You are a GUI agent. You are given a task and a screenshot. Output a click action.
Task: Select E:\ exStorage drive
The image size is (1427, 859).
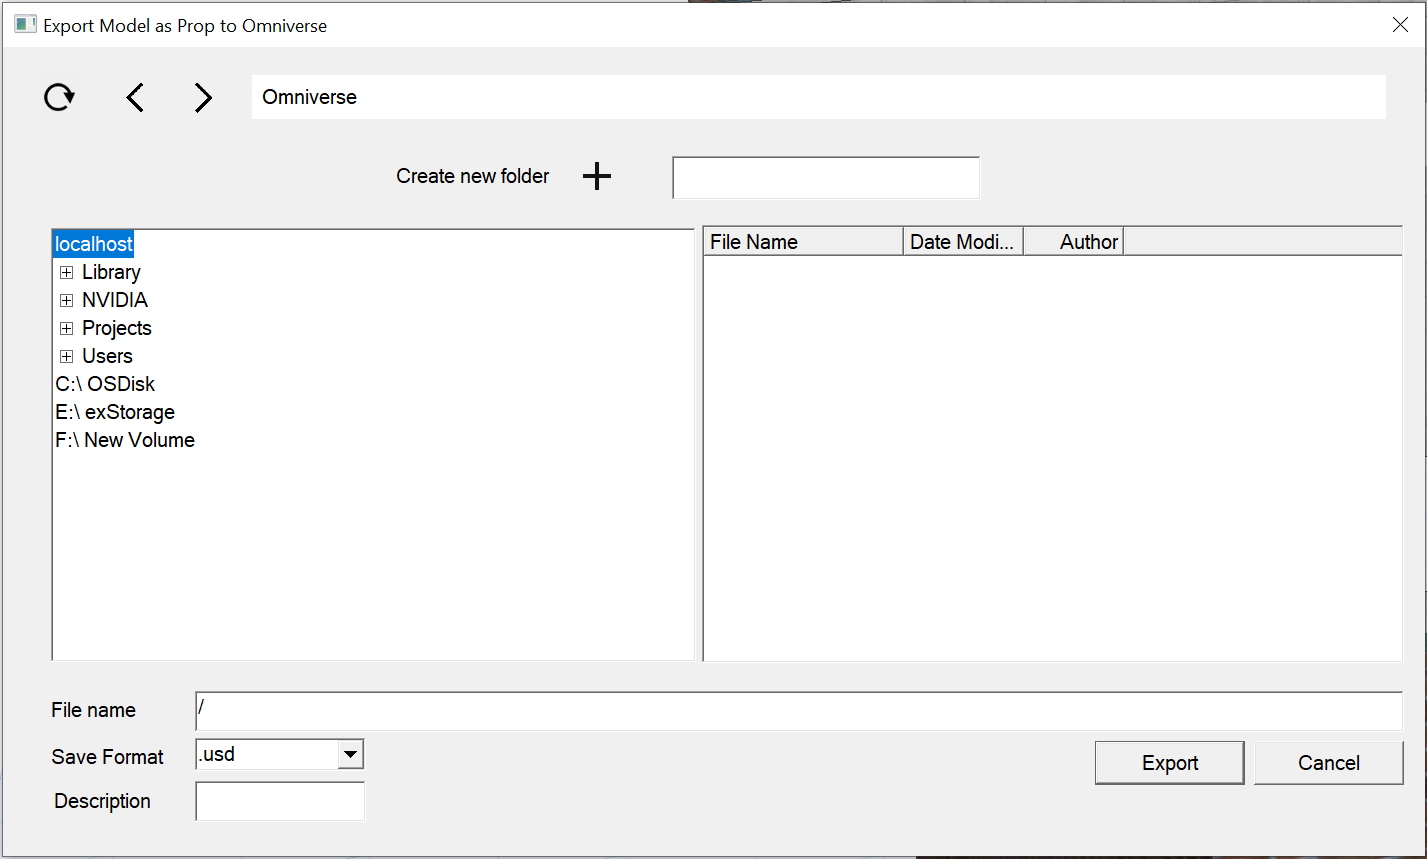(115, 412)
